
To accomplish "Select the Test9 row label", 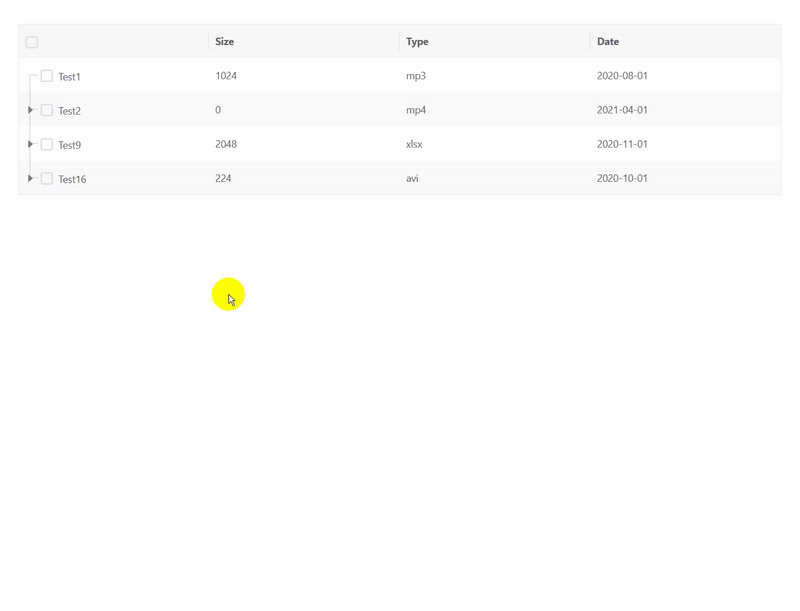I will (70, 143).
